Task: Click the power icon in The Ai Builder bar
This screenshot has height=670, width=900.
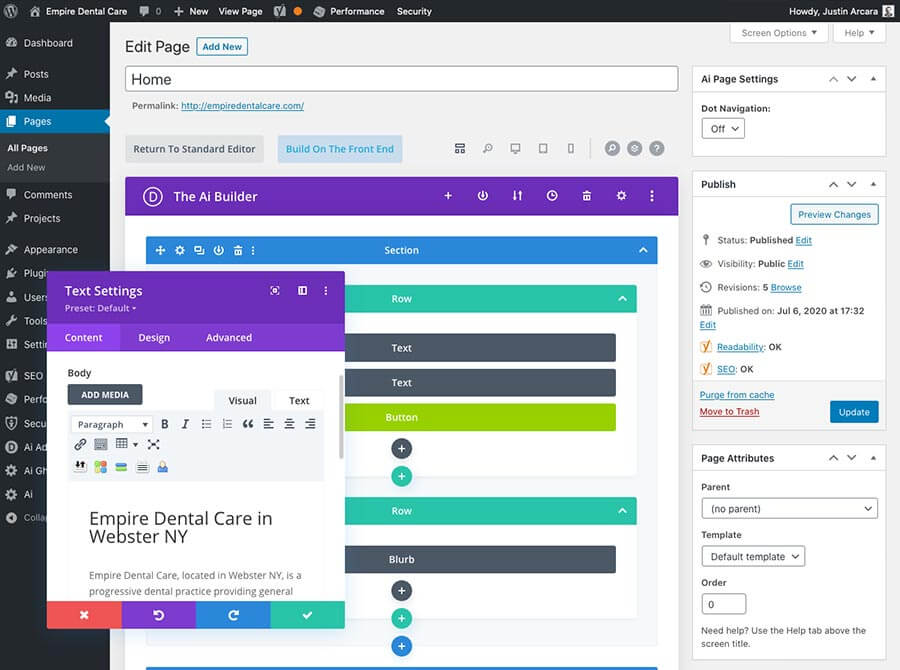Action: pyautogui.click(x=483, y=196)
